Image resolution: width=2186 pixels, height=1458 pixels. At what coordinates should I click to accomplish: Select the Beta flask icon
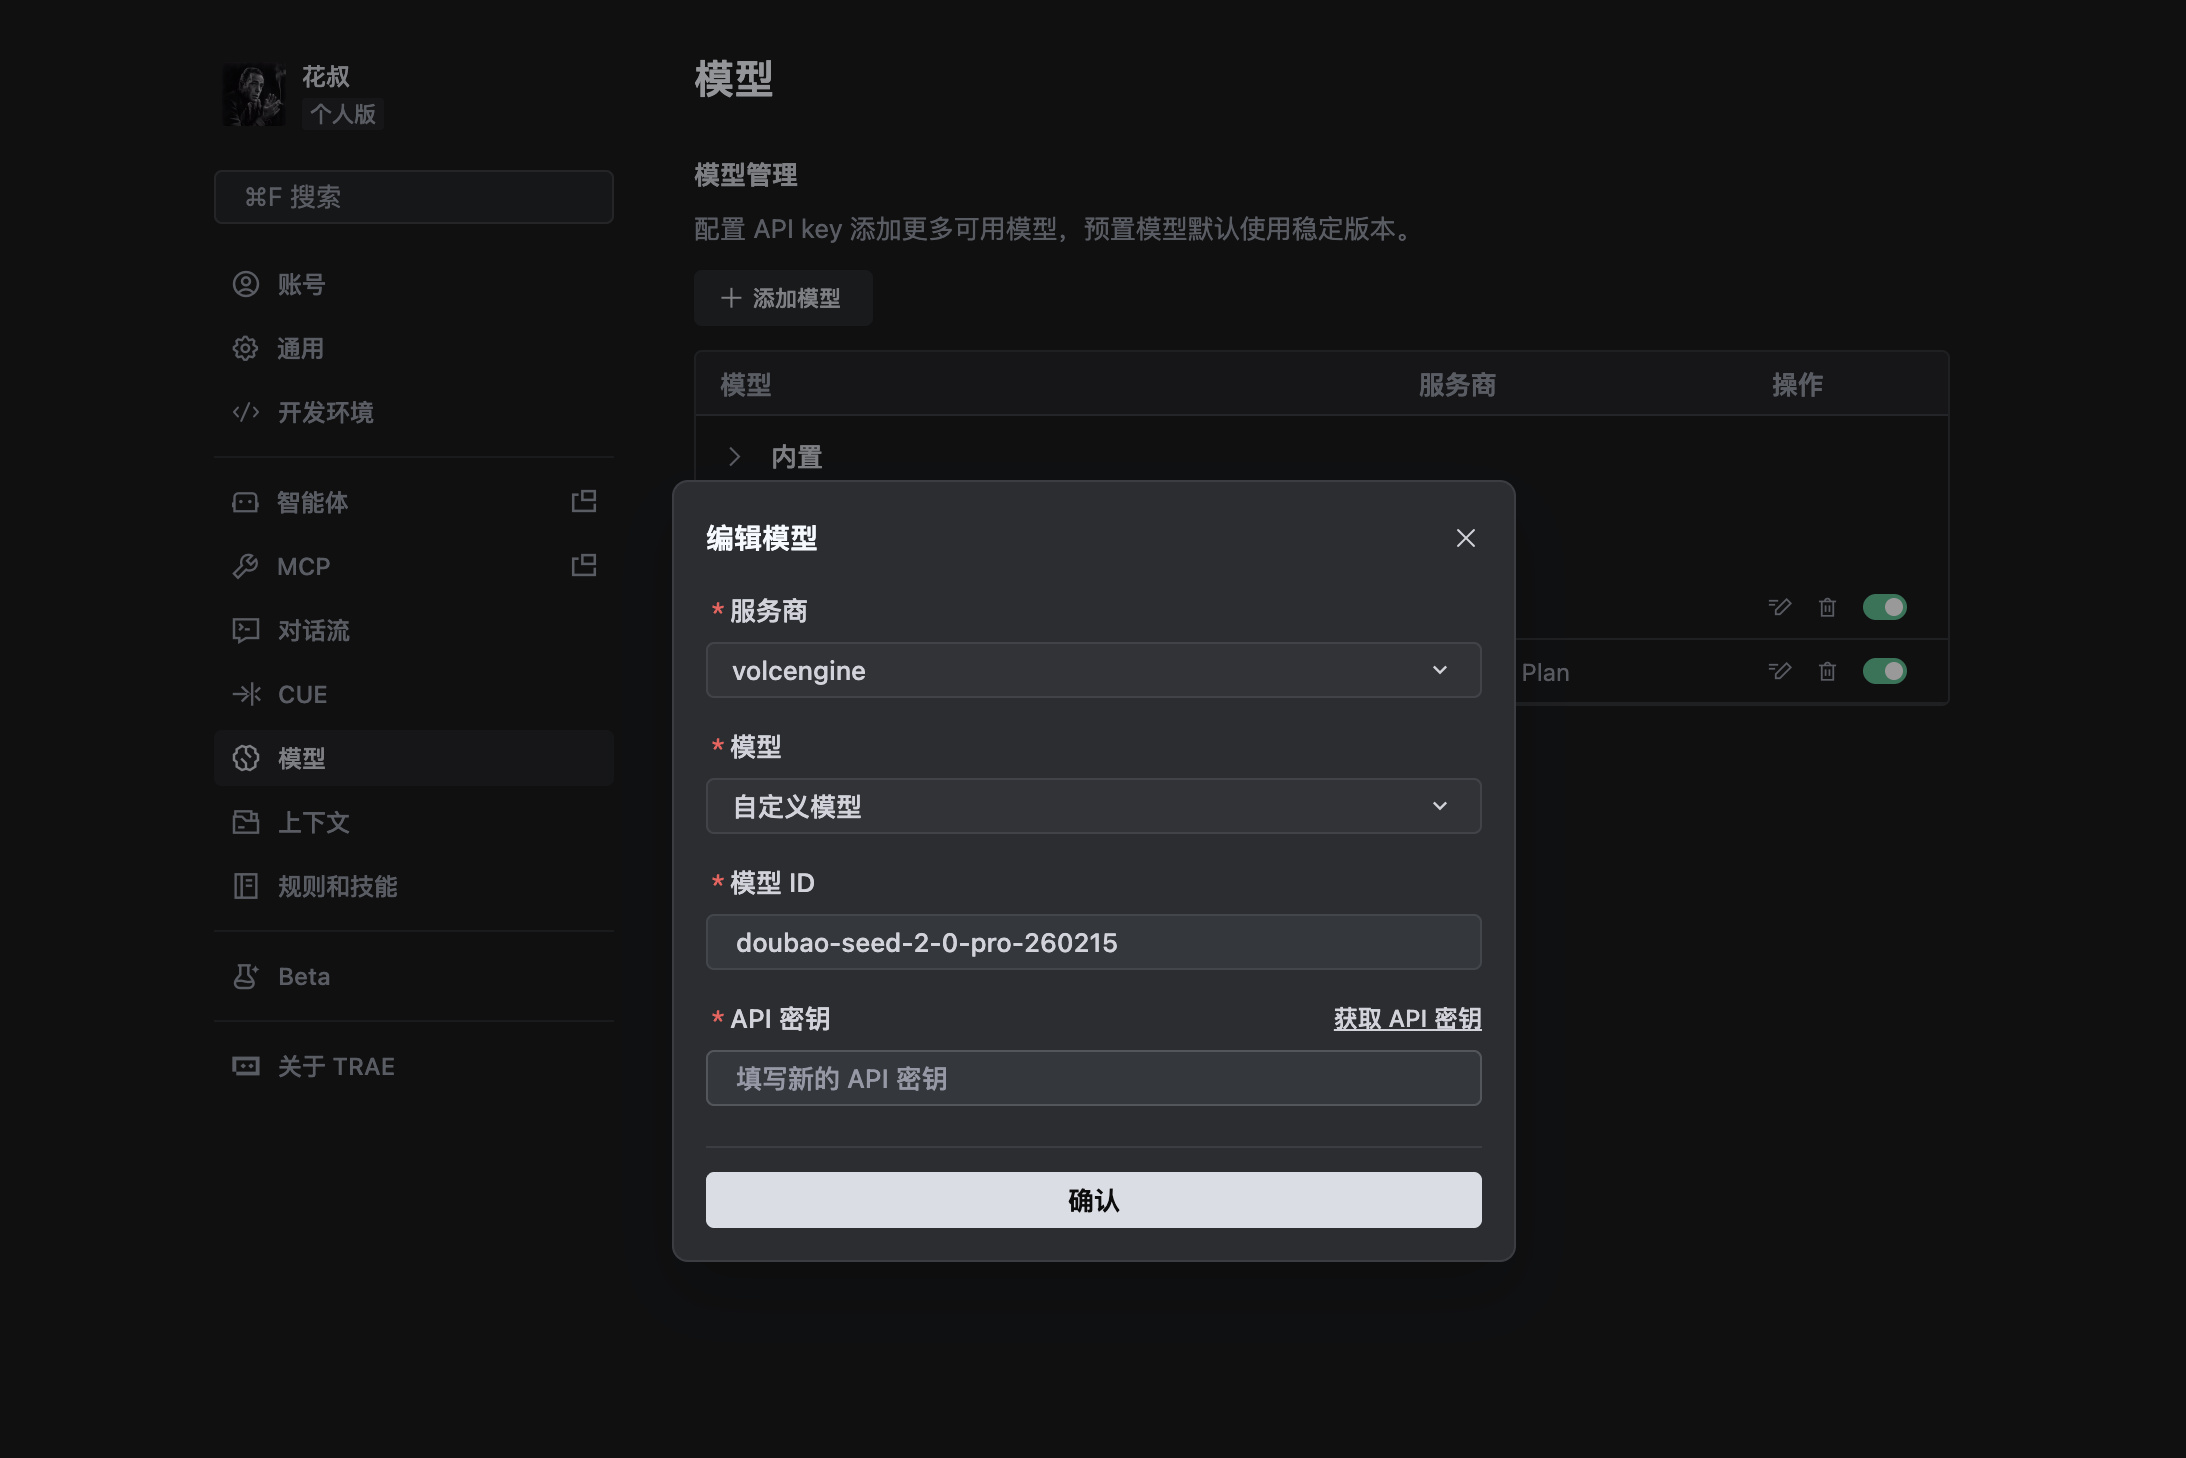[245, 976]
